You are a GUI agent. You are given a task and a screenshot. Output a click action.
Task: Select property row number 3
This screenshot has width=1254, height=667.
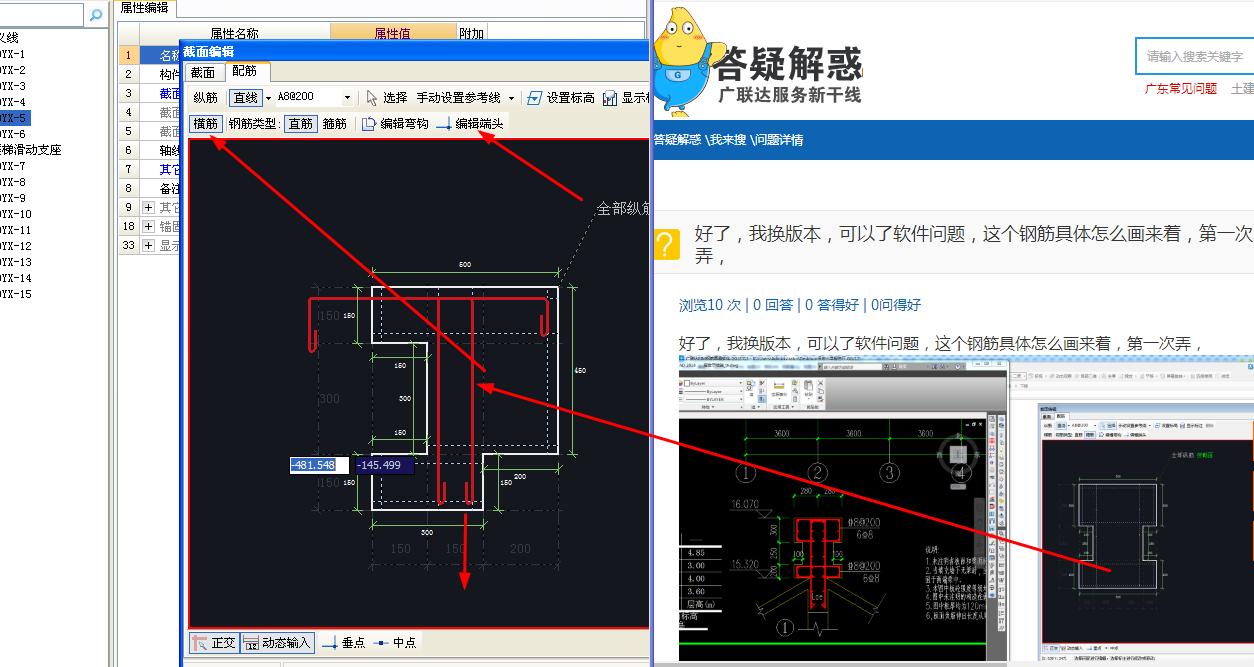[x=129, y=93]
